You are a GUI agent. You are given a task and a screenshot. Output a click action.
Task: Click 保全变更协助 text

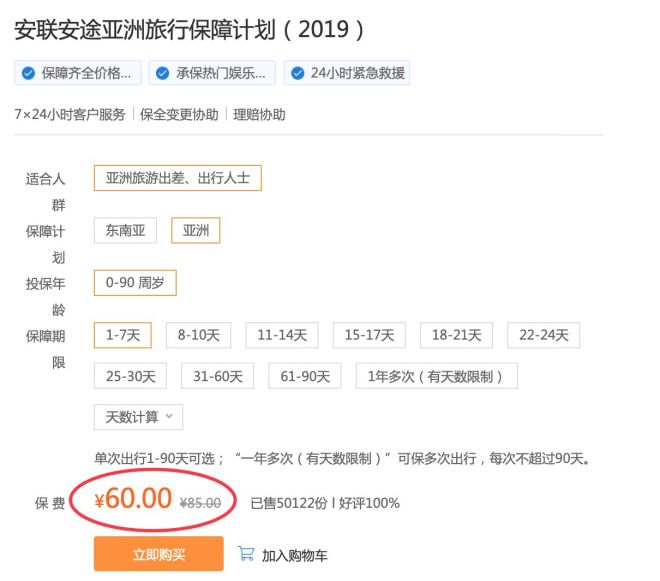point(179,115)
